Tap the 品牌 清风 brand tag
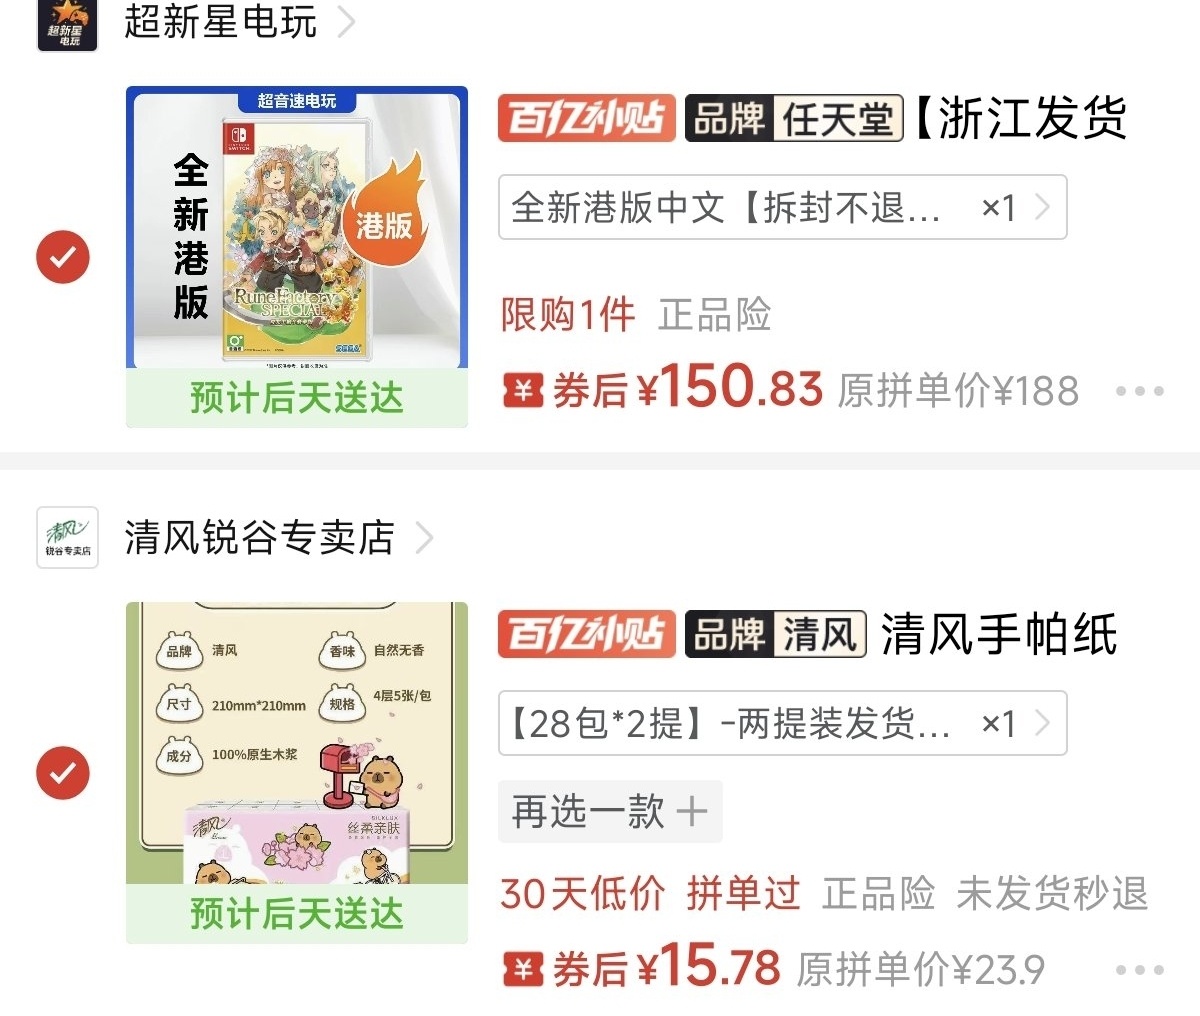 tap(776, 634)
